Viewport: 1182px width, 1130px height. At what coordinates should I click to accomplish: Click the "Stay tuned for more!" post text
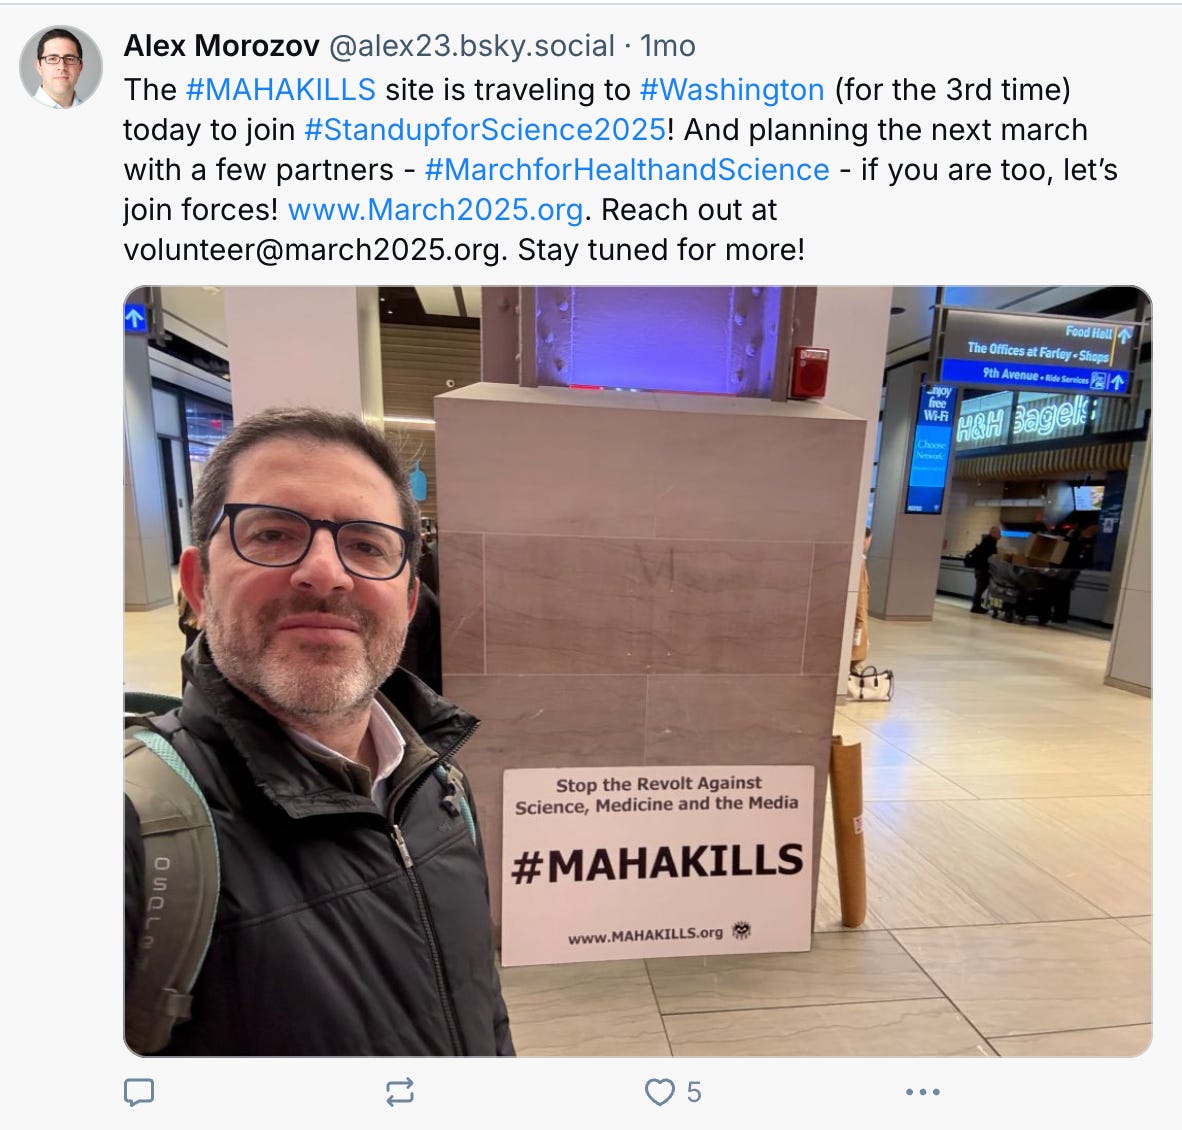[661, 250]
